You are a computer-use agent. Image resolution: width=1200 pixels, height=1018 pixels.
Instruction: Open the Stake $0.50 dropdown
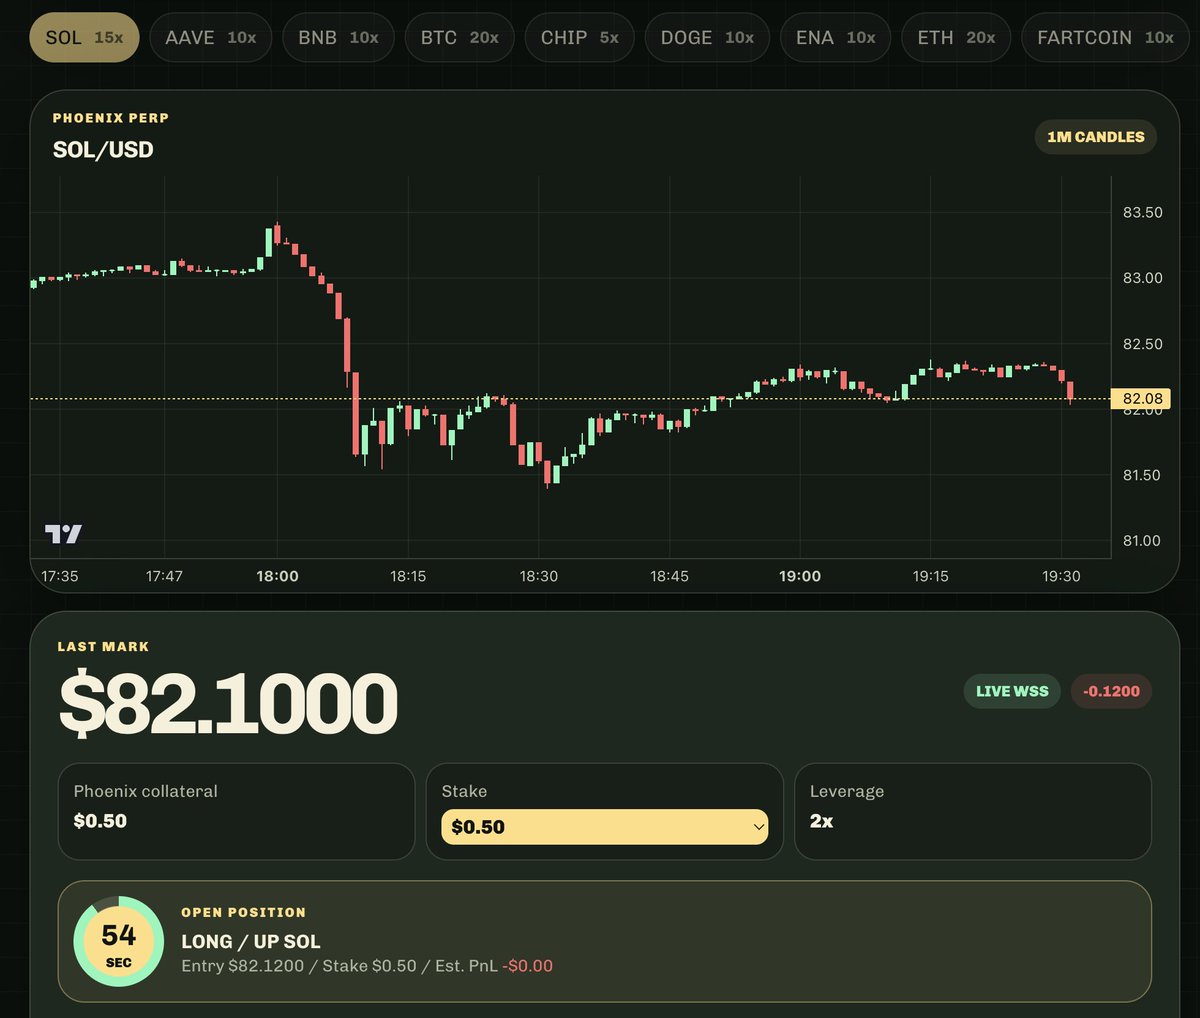point(604,827)
